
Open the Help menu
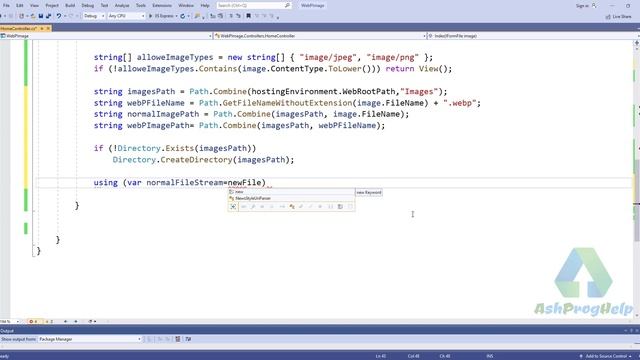[205, 5]
